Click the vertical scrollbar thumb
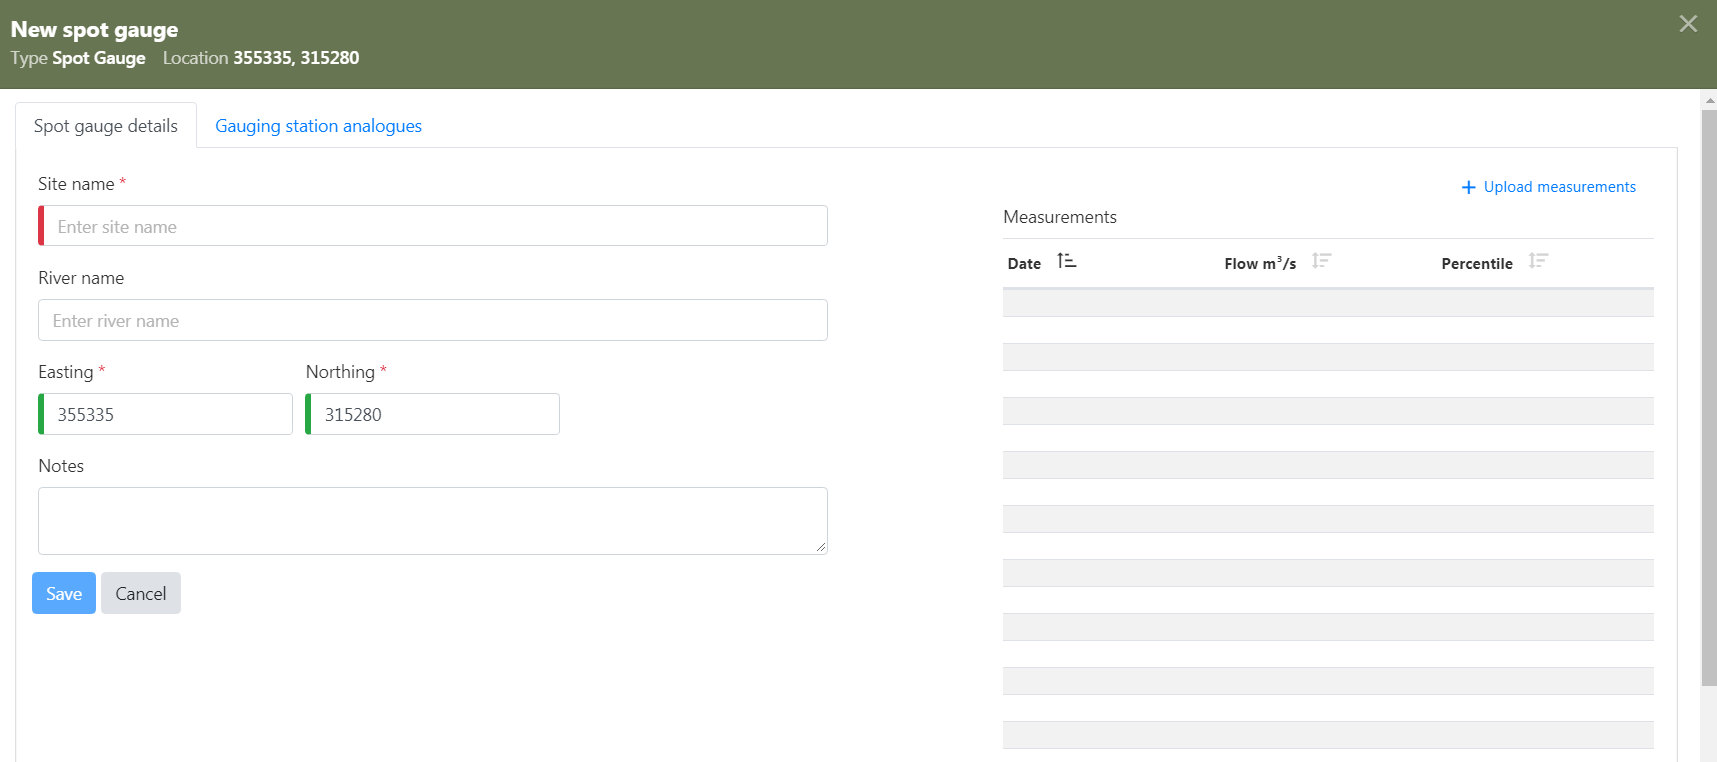The height and width of the screenshot is (762, 1717). coord(1709,400)
